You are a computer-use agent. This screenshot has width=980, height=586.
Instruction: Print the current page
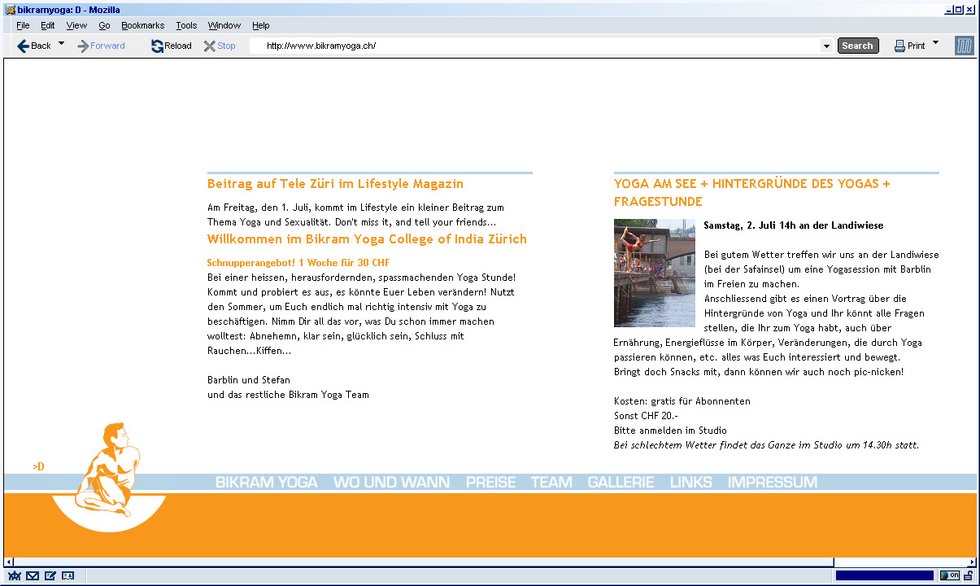point(910,46)
